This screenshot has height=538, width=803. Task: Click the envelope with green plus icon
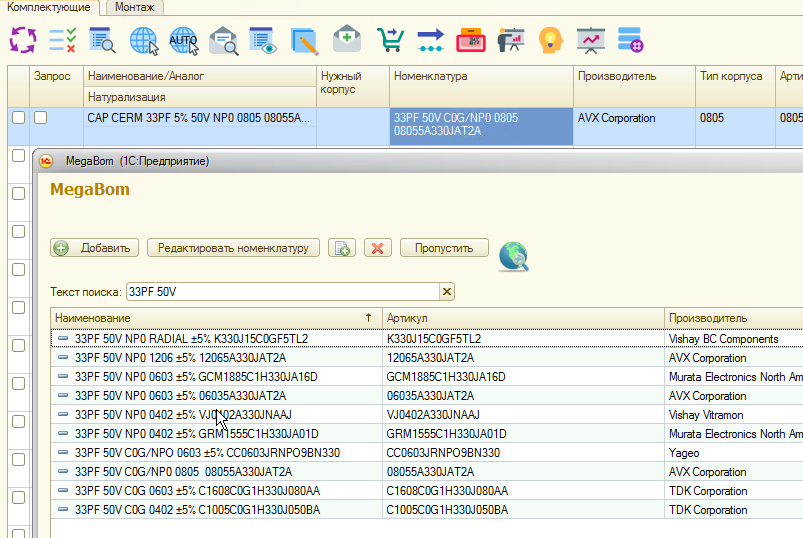coord(346,40)
